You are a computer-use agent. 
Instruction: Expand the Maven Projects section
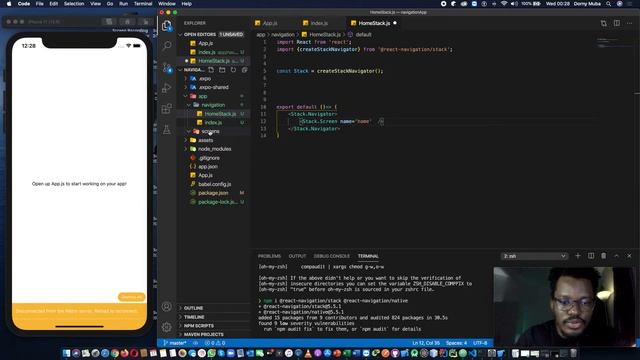click(x=203, y=335)
